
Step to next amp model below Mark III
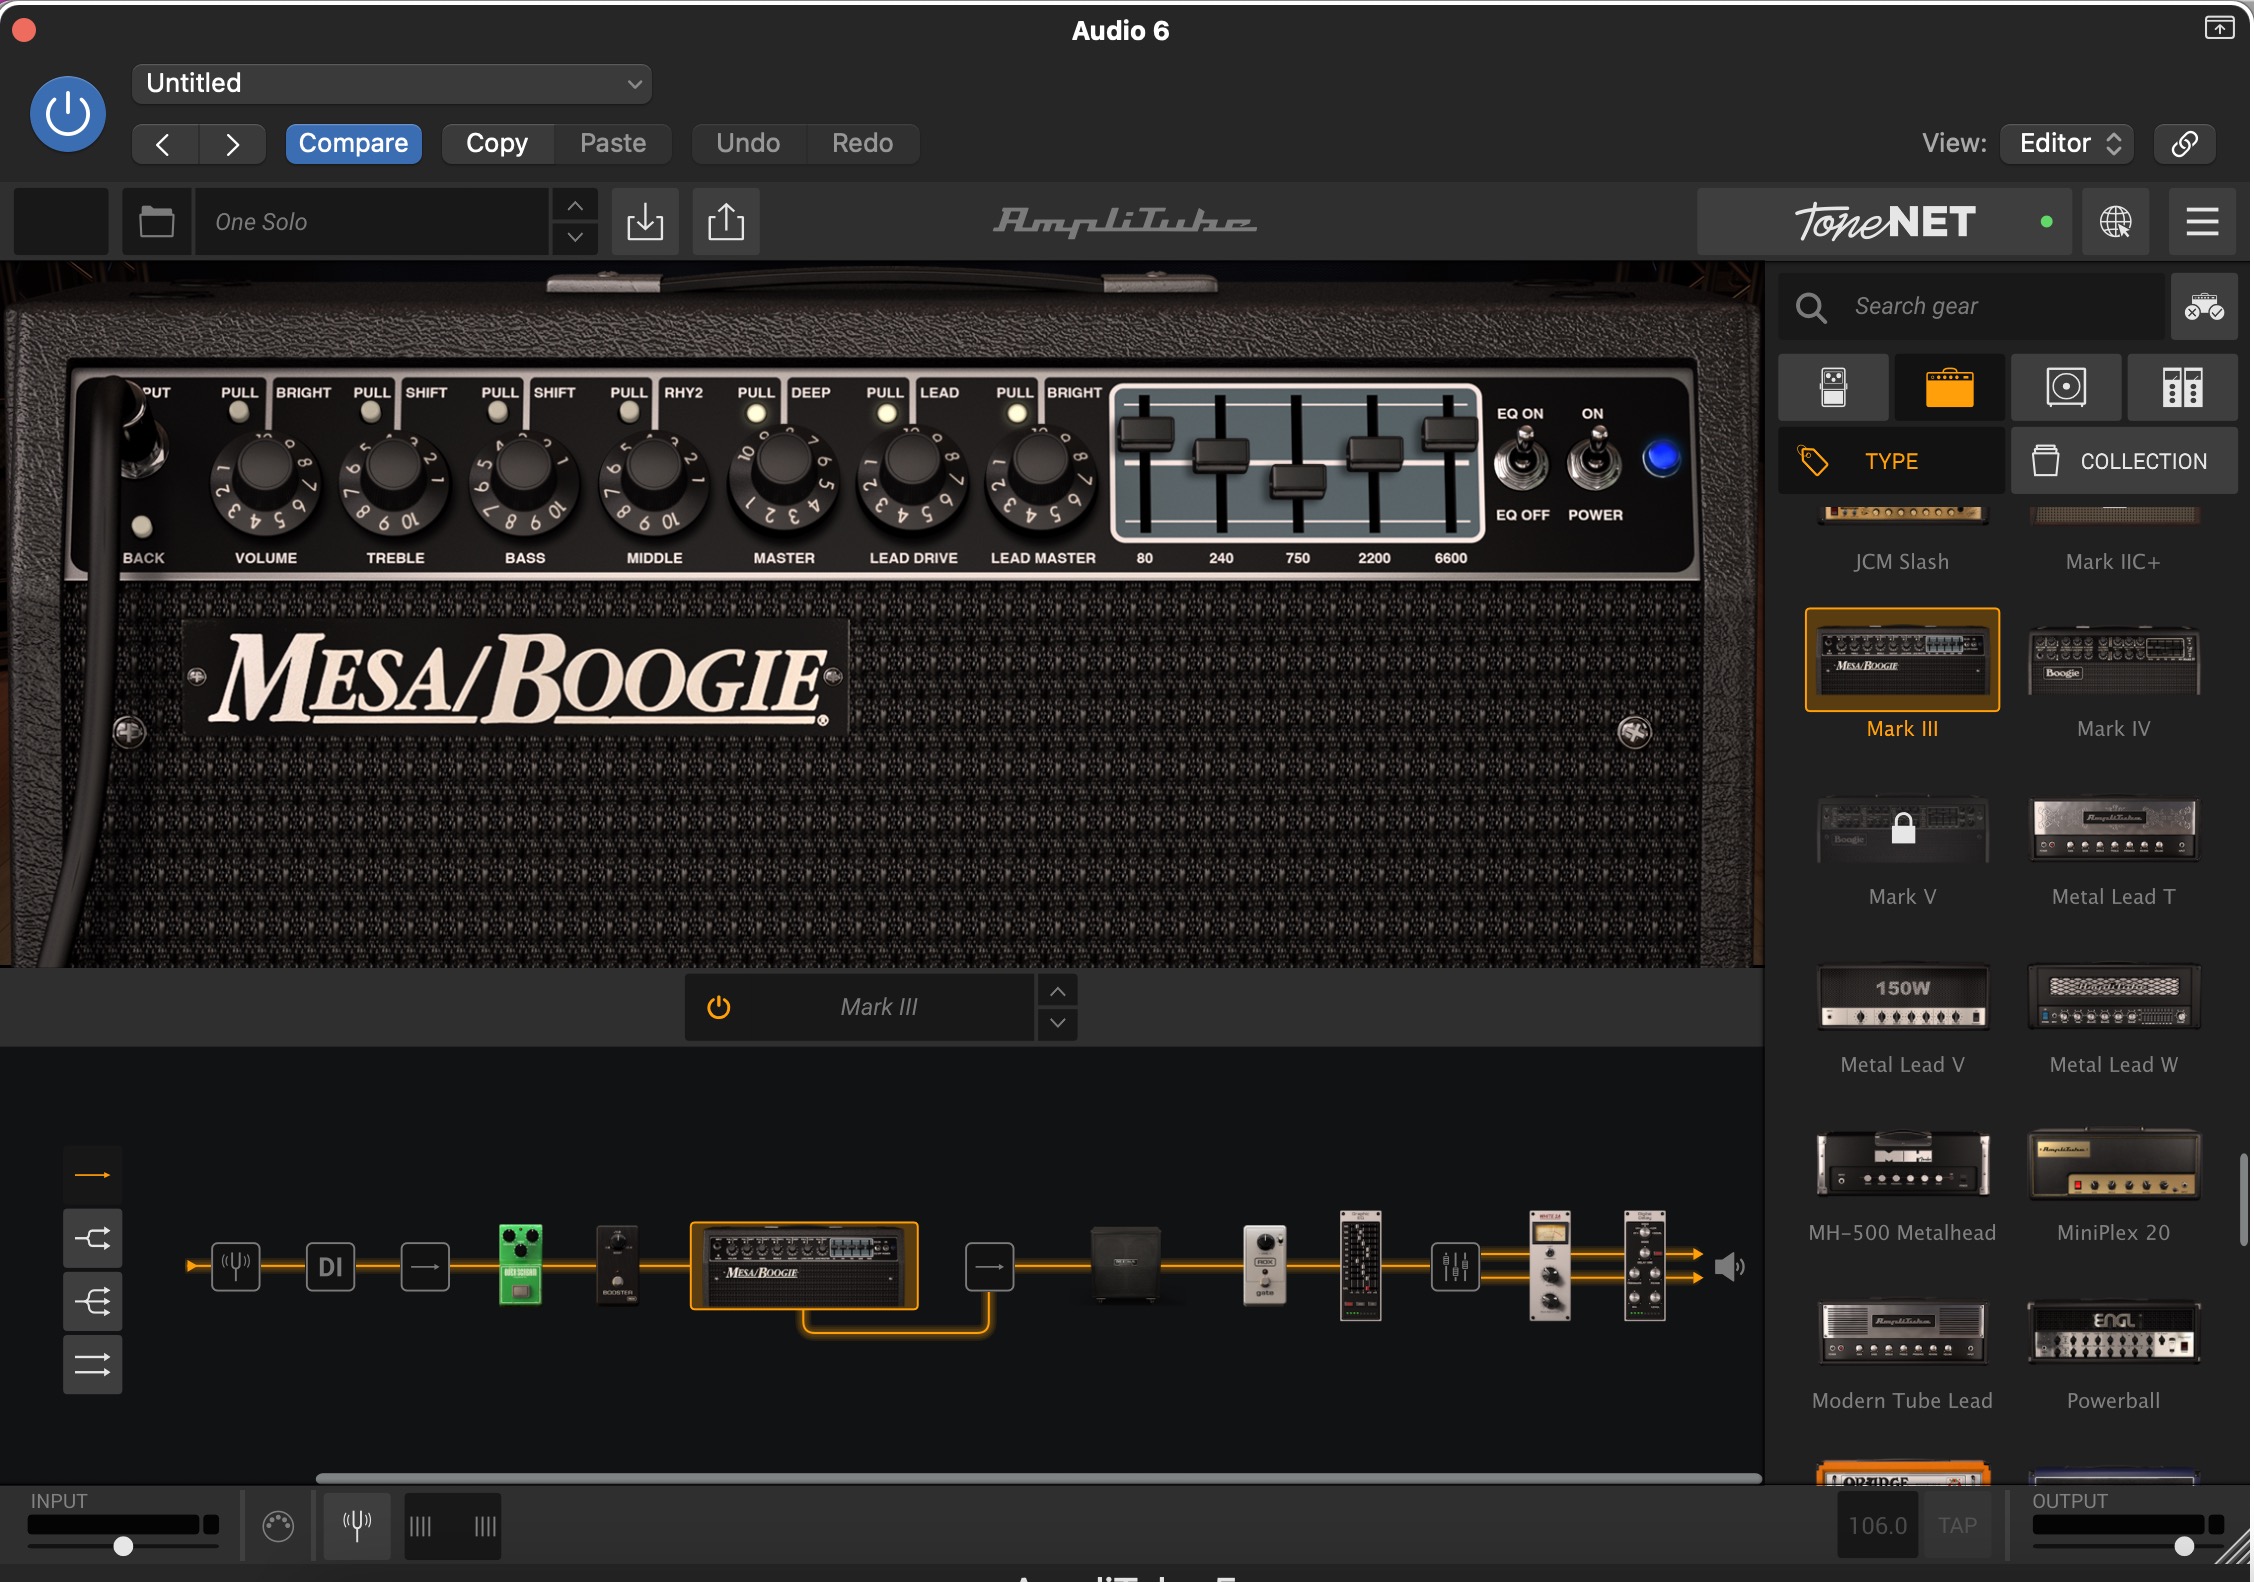(1057, 1024)
